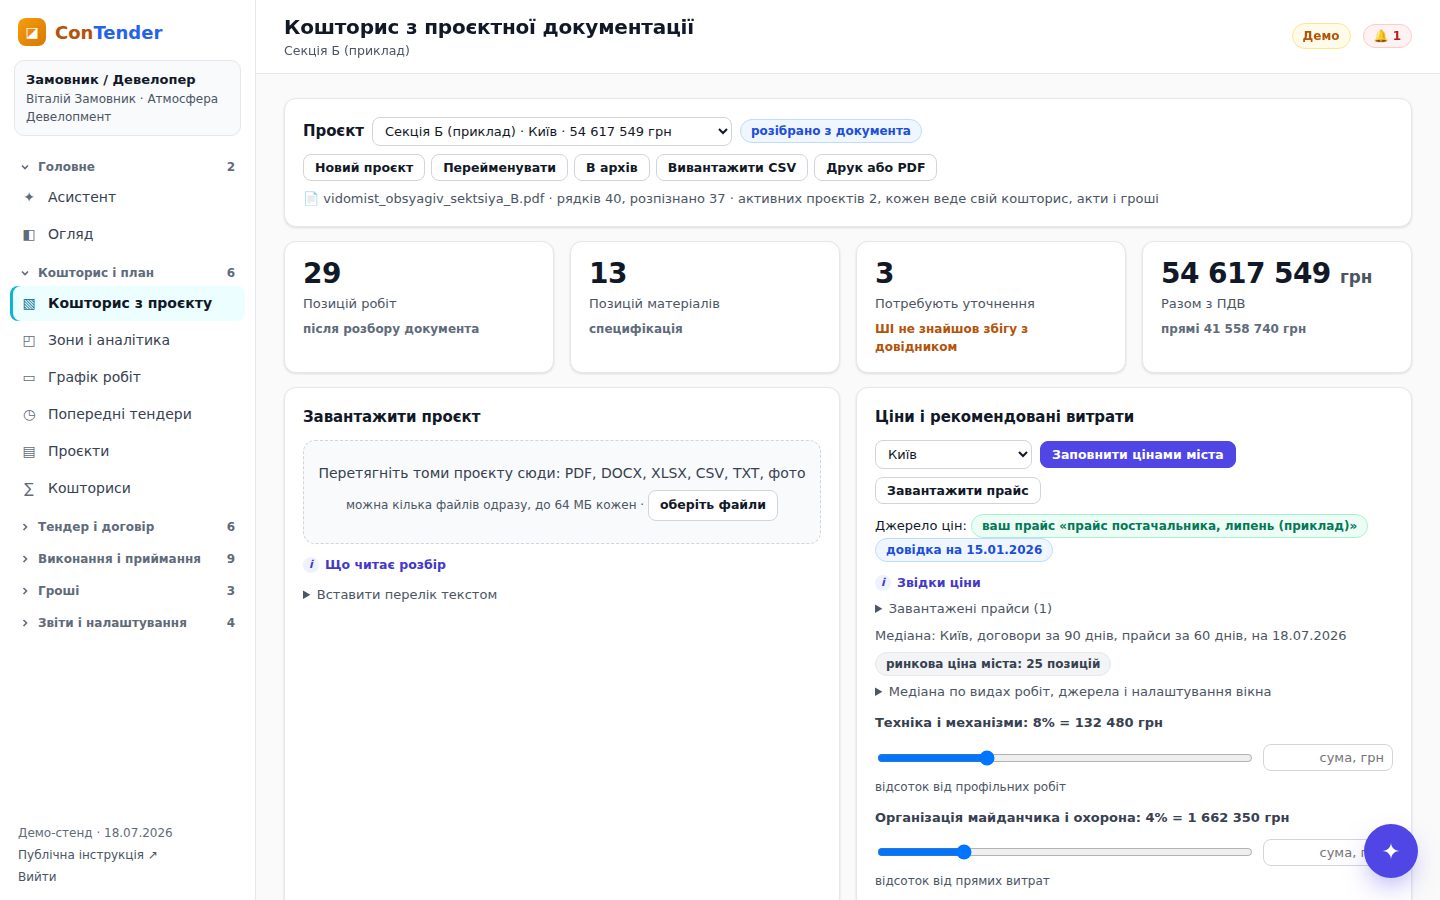The image size is (1440, 900).
Task: Click the Графік робіт icon
Action: [29, 377]
